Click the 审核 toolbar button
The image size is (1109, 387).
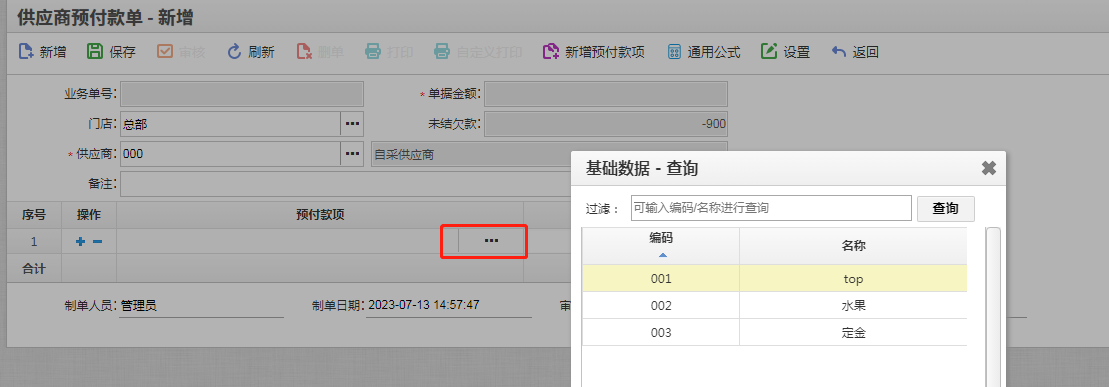tap(181, 52)
